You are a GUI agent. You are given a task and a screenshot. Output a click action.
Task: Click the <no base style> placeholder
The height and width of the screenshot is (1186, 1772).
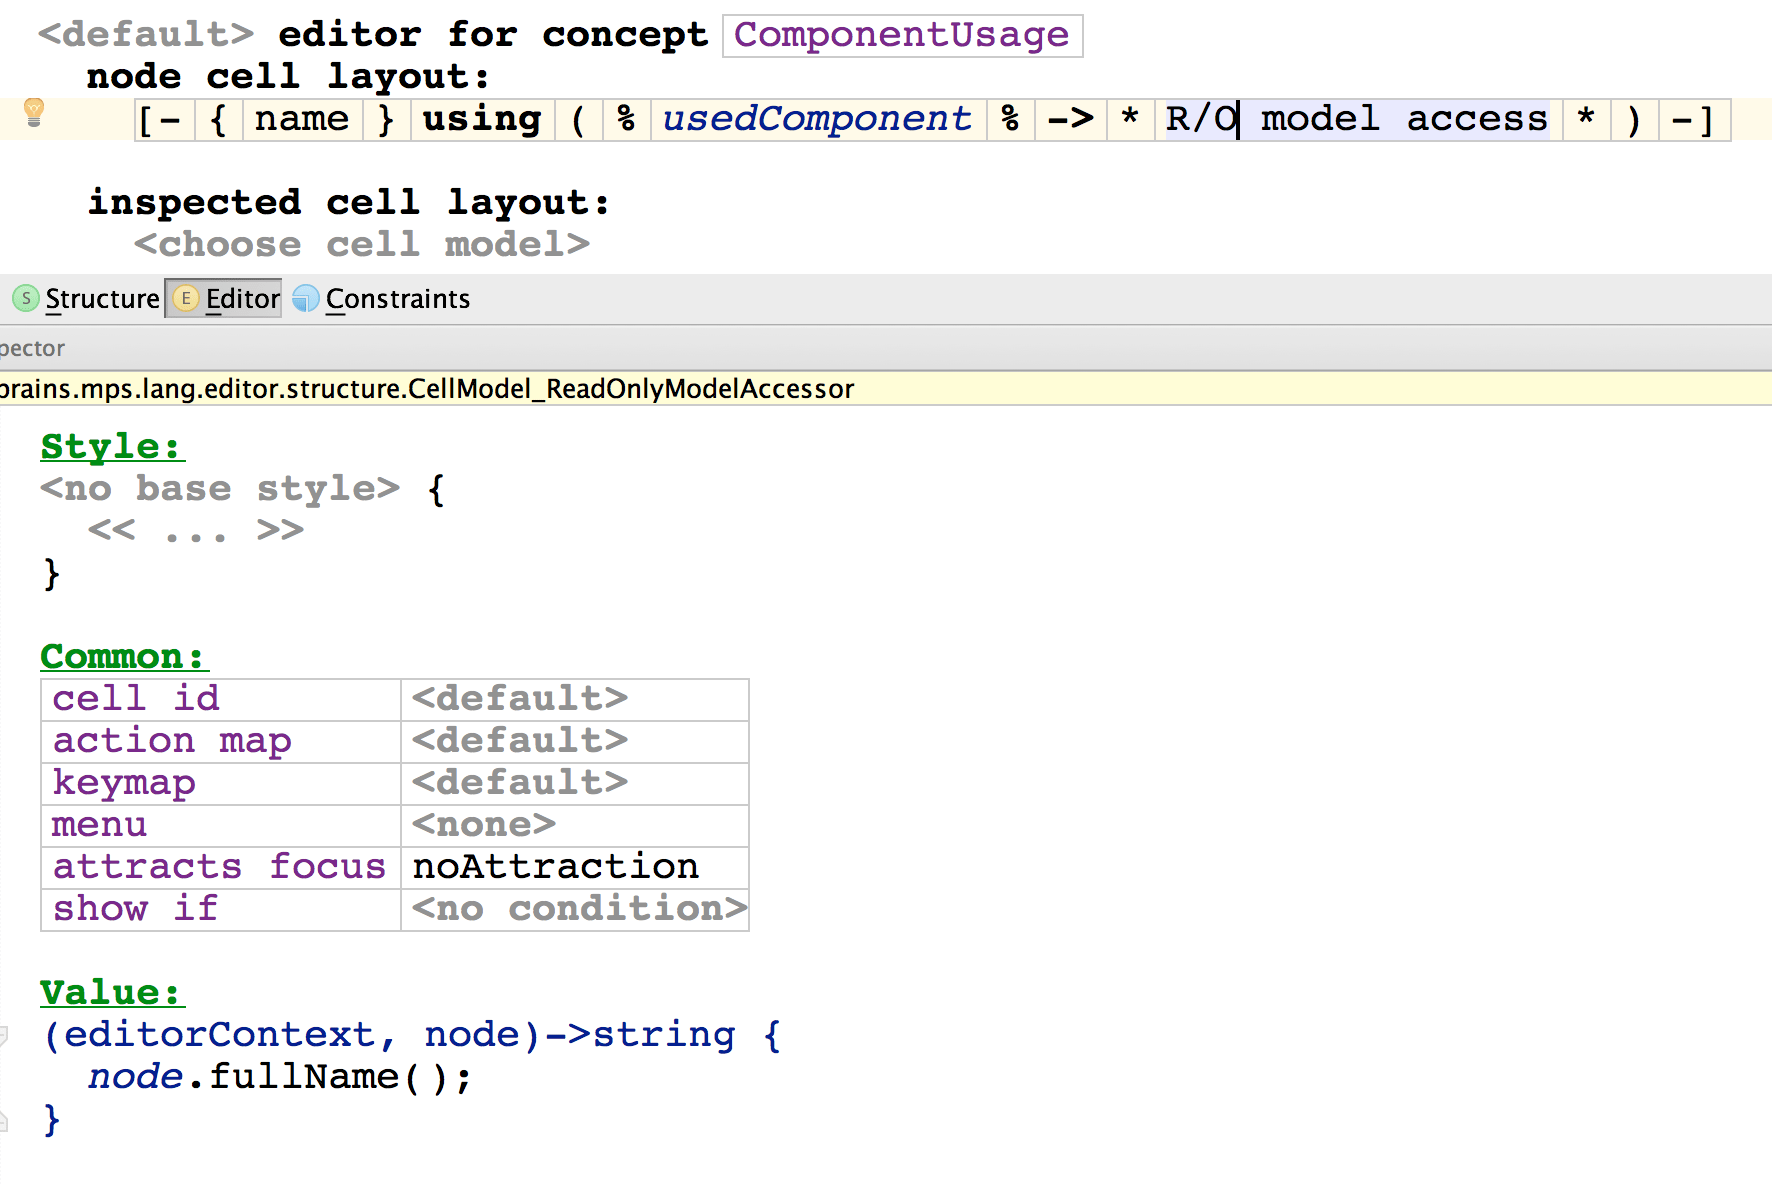(x=220, y=488)
